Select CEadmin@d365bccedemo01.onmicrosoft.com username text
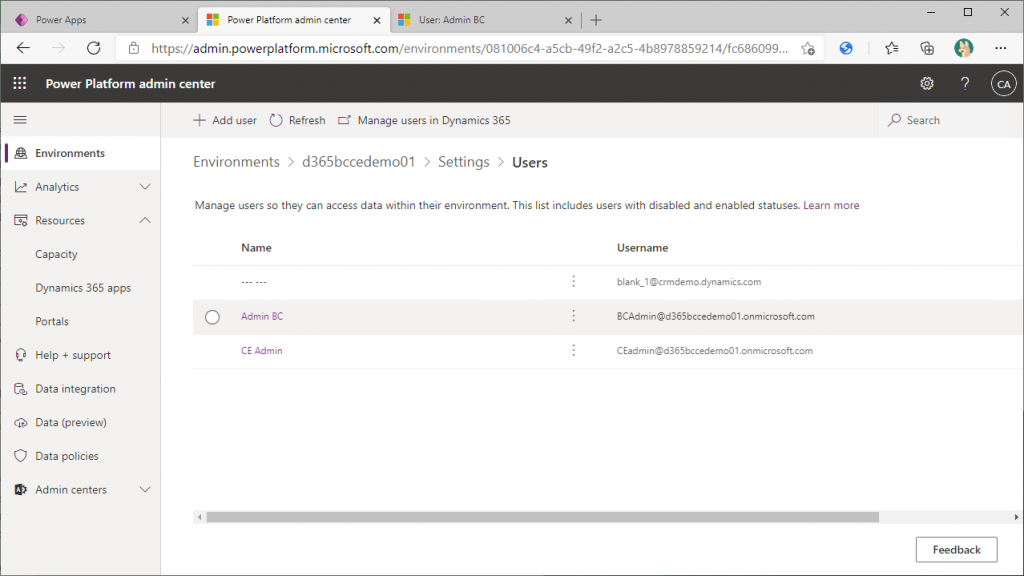This screenshot has width=1024, height=576. [x=714, y=351]
